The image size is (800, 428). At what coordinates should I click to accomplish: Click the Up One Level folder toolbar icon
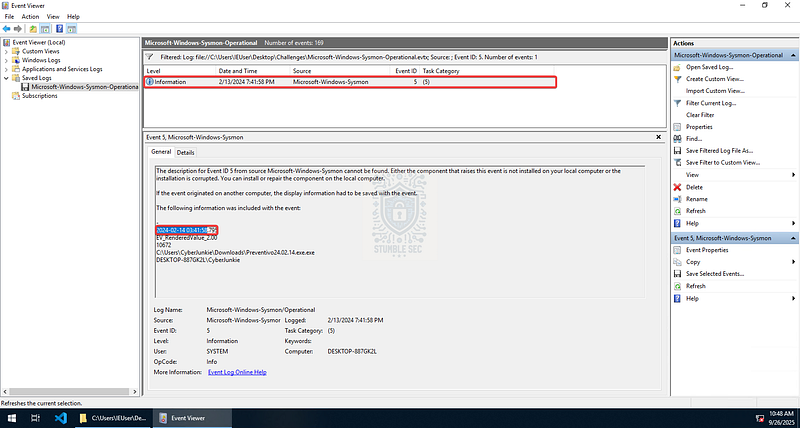pos(33,29)
